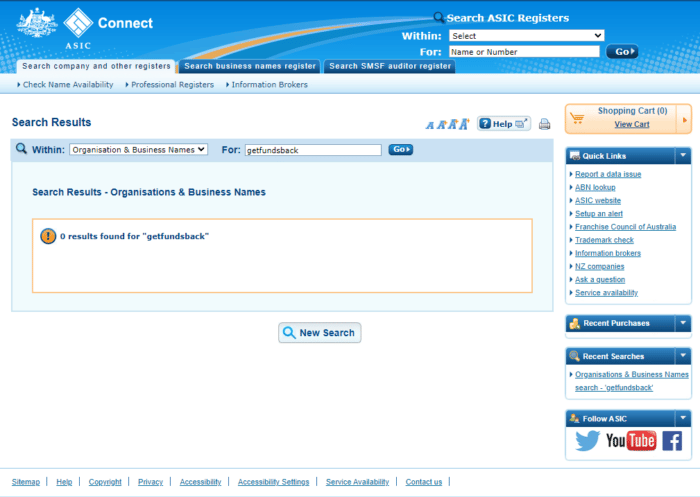Click Go button next to getfundsback field
Screen dimensions: 700x497
point(400,149)
